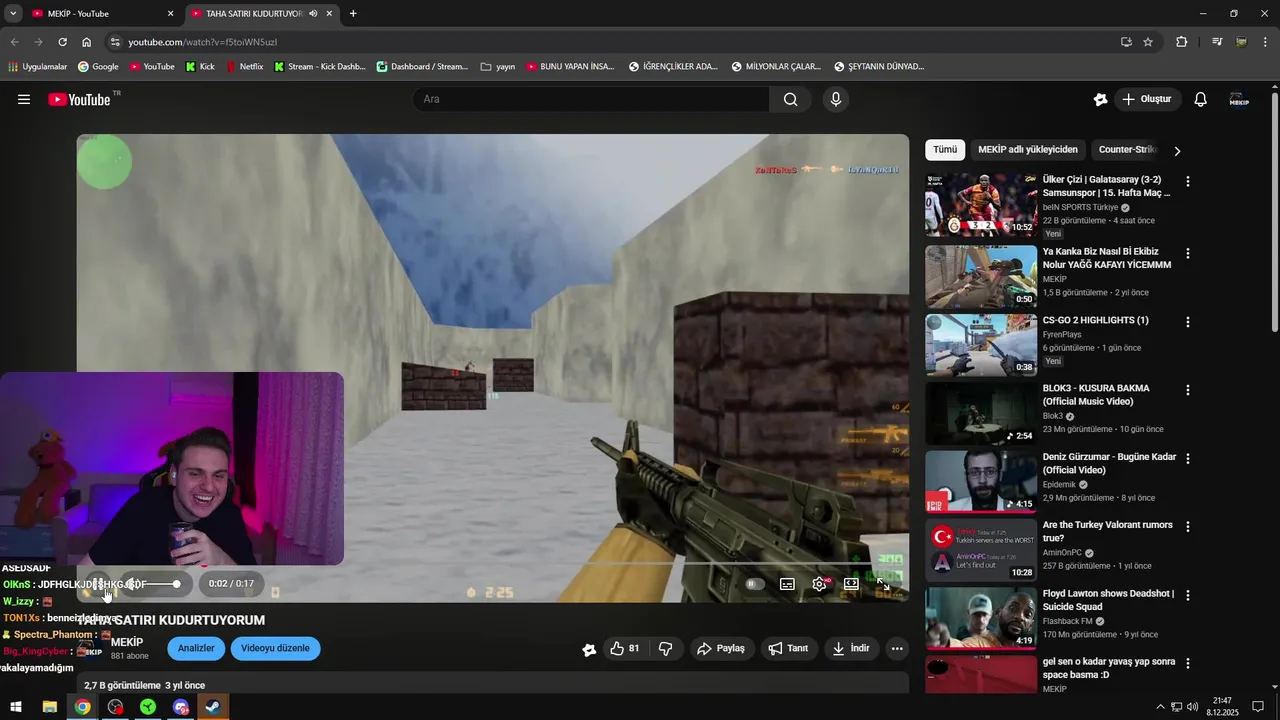Screen dimensions: 1280x720
Task: Toggle subtitles in the video player
Action: click(787, 584)
